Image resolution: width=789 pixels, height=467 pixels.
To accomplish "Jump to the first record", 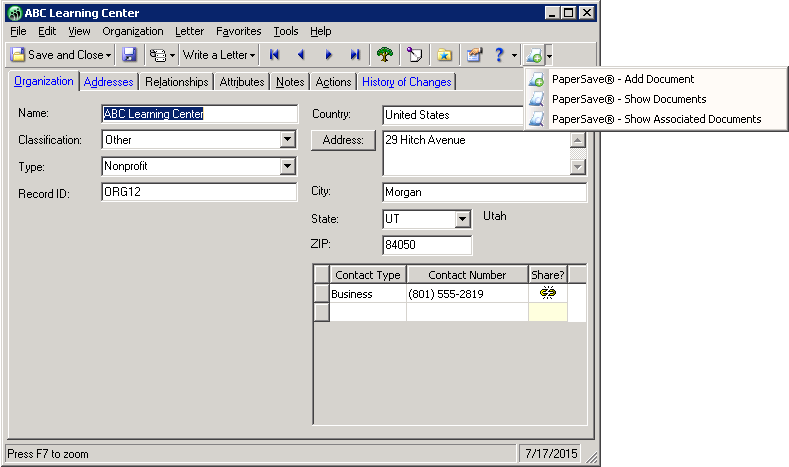I will 274,55.
